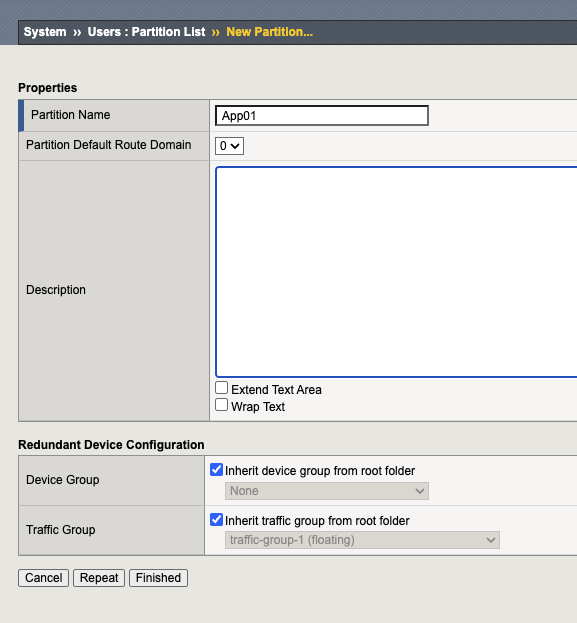Focus the Partition Name field containing App01
577x623 pixels.
pyautogui.click(x=321, y=116)
